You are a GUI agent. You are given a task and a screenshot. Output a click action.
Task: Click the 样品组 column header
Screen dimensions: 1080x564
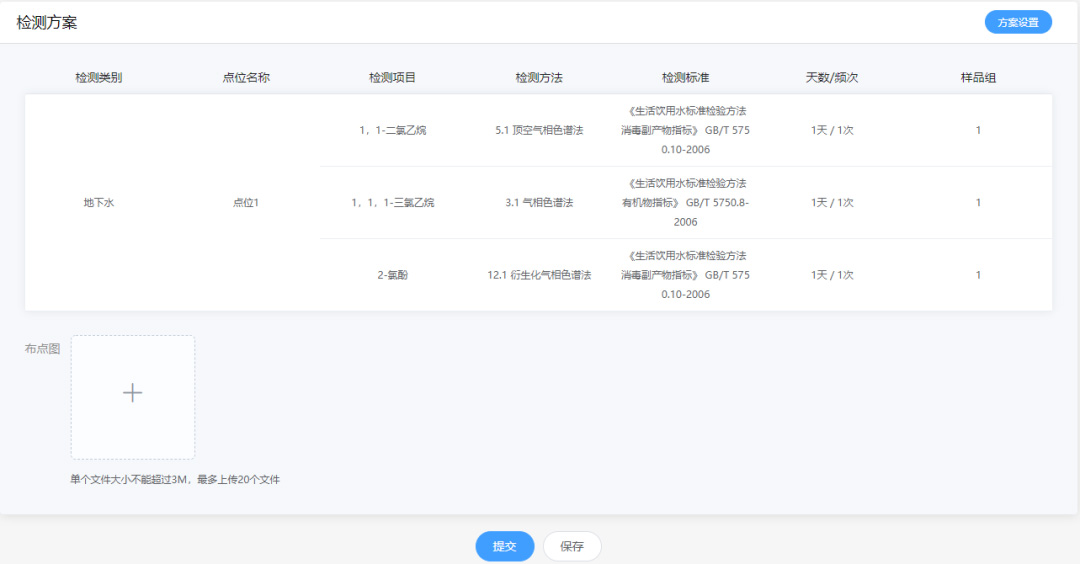[978, 78]
